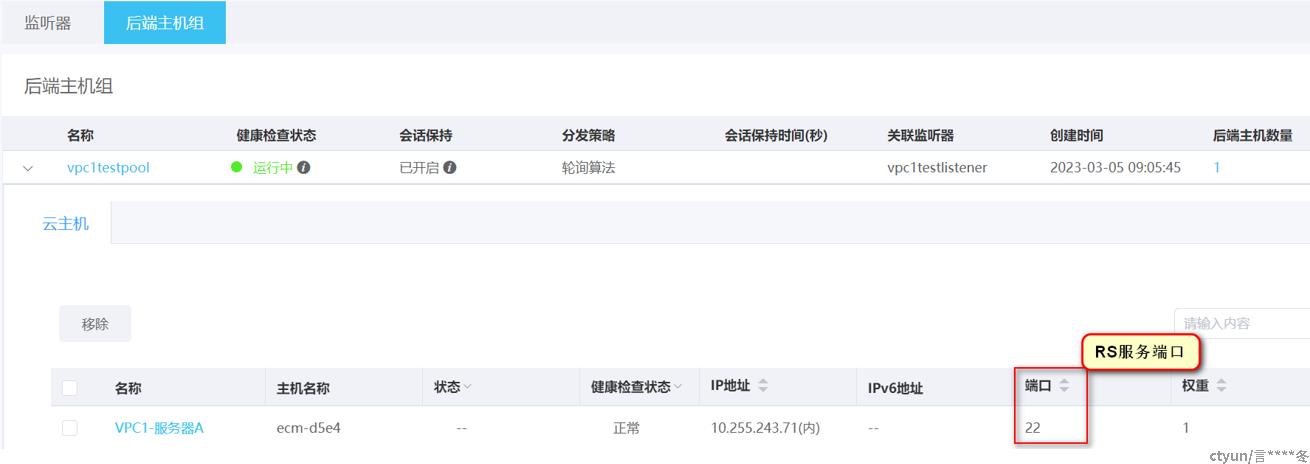This screenshot has height=464, width=1310.
Task: Click info icon next to 运行中 status
Action: click(303, 168)
